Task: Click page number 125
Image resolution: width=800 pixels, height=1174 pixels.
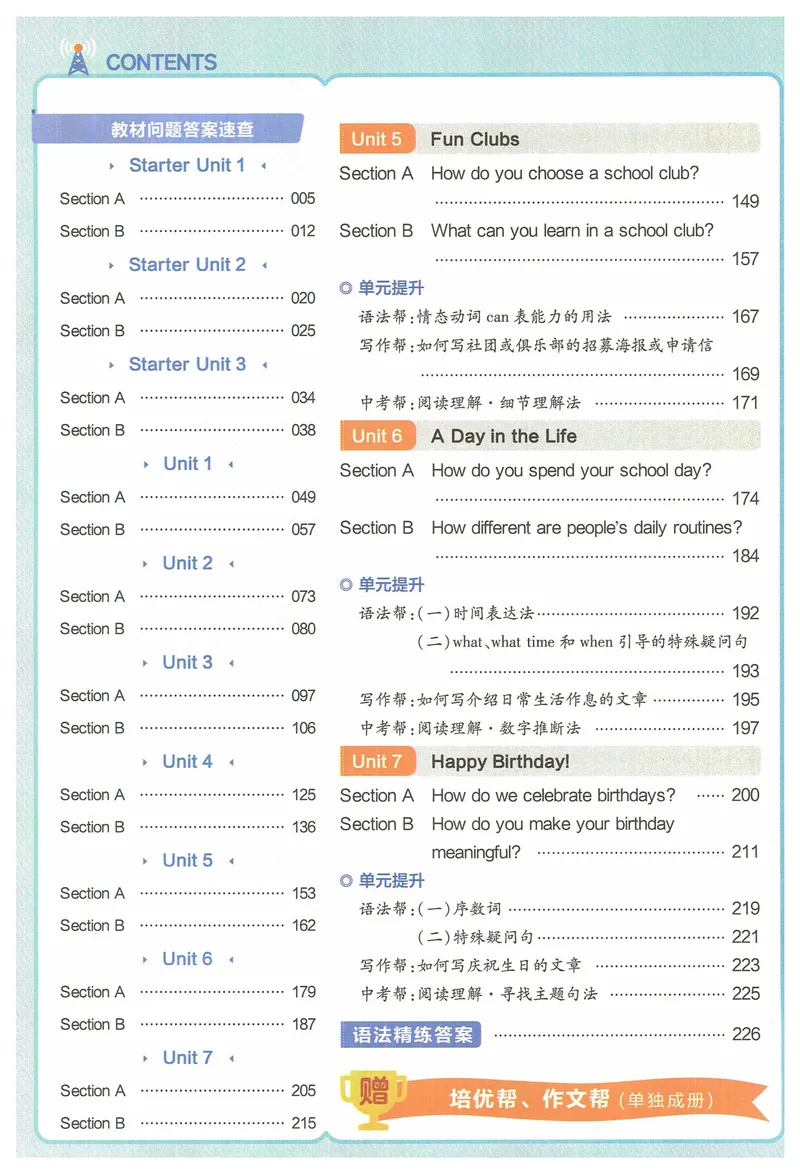Action: click(x=303, y=794)
